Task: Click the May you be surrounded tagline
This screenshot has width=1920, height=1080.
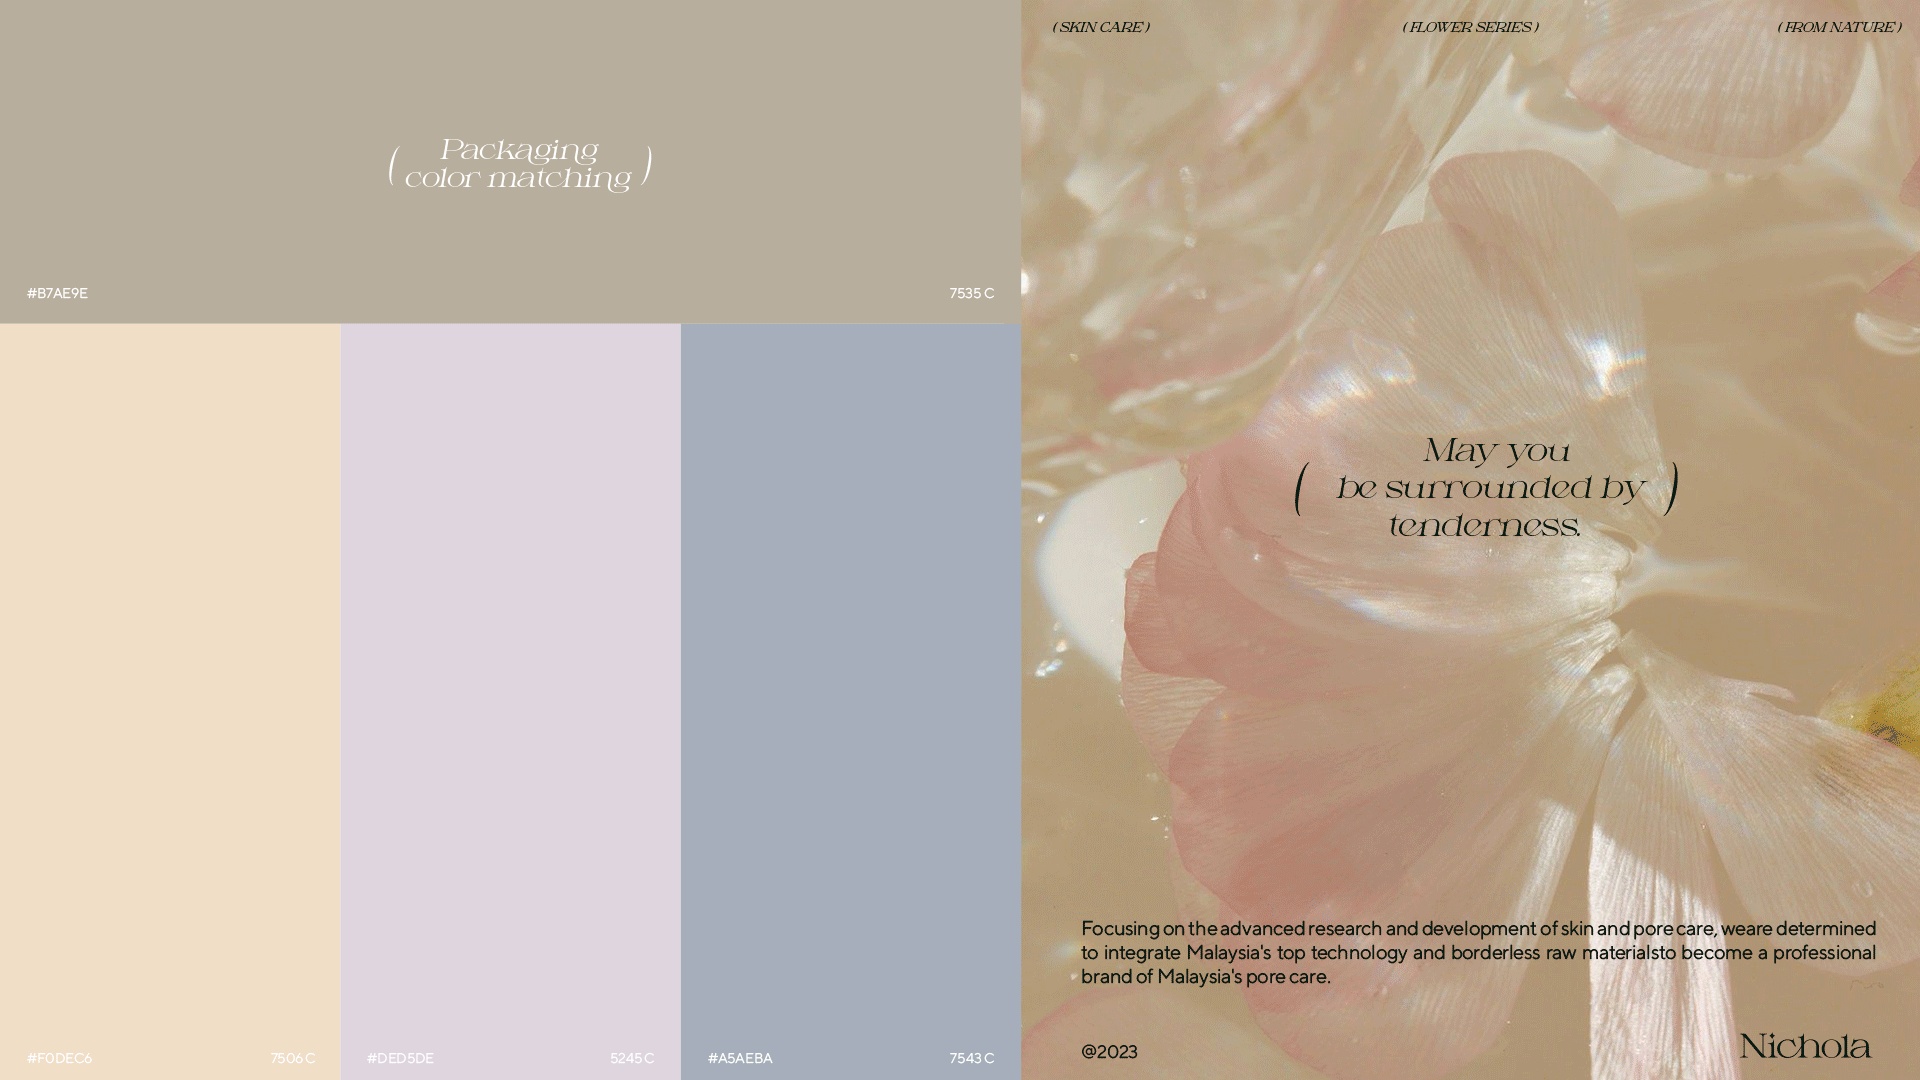Action: coord(1487,488)
